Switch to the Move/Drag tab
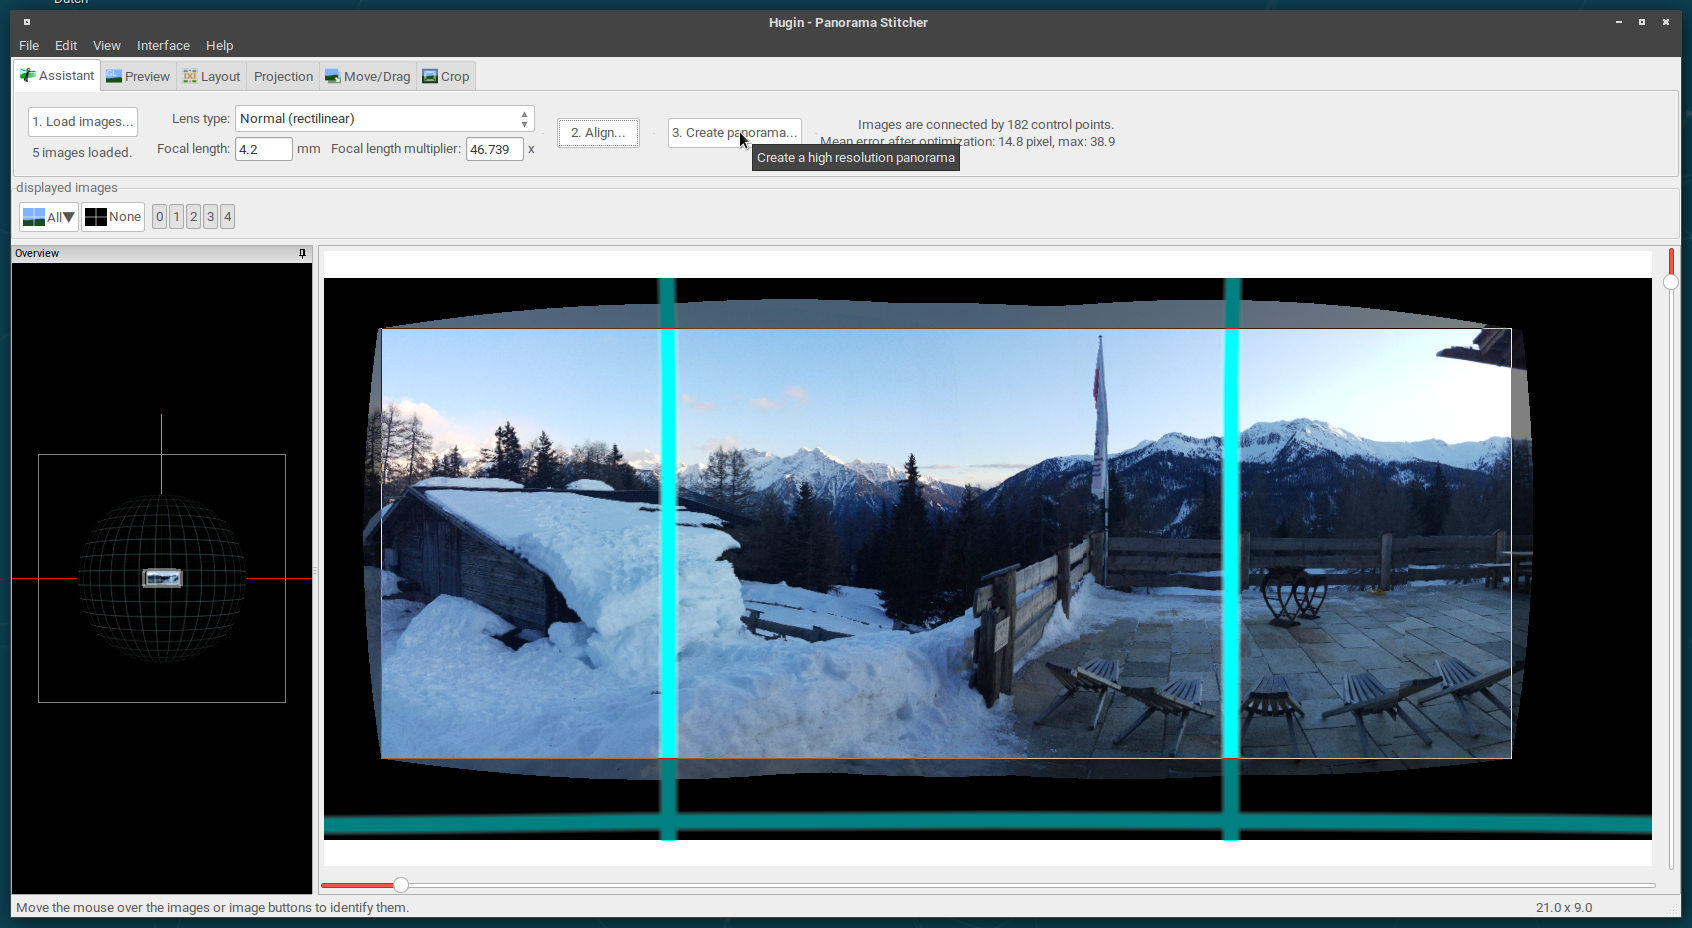Viewport: 1692px width, 928px height. point(367,76)
